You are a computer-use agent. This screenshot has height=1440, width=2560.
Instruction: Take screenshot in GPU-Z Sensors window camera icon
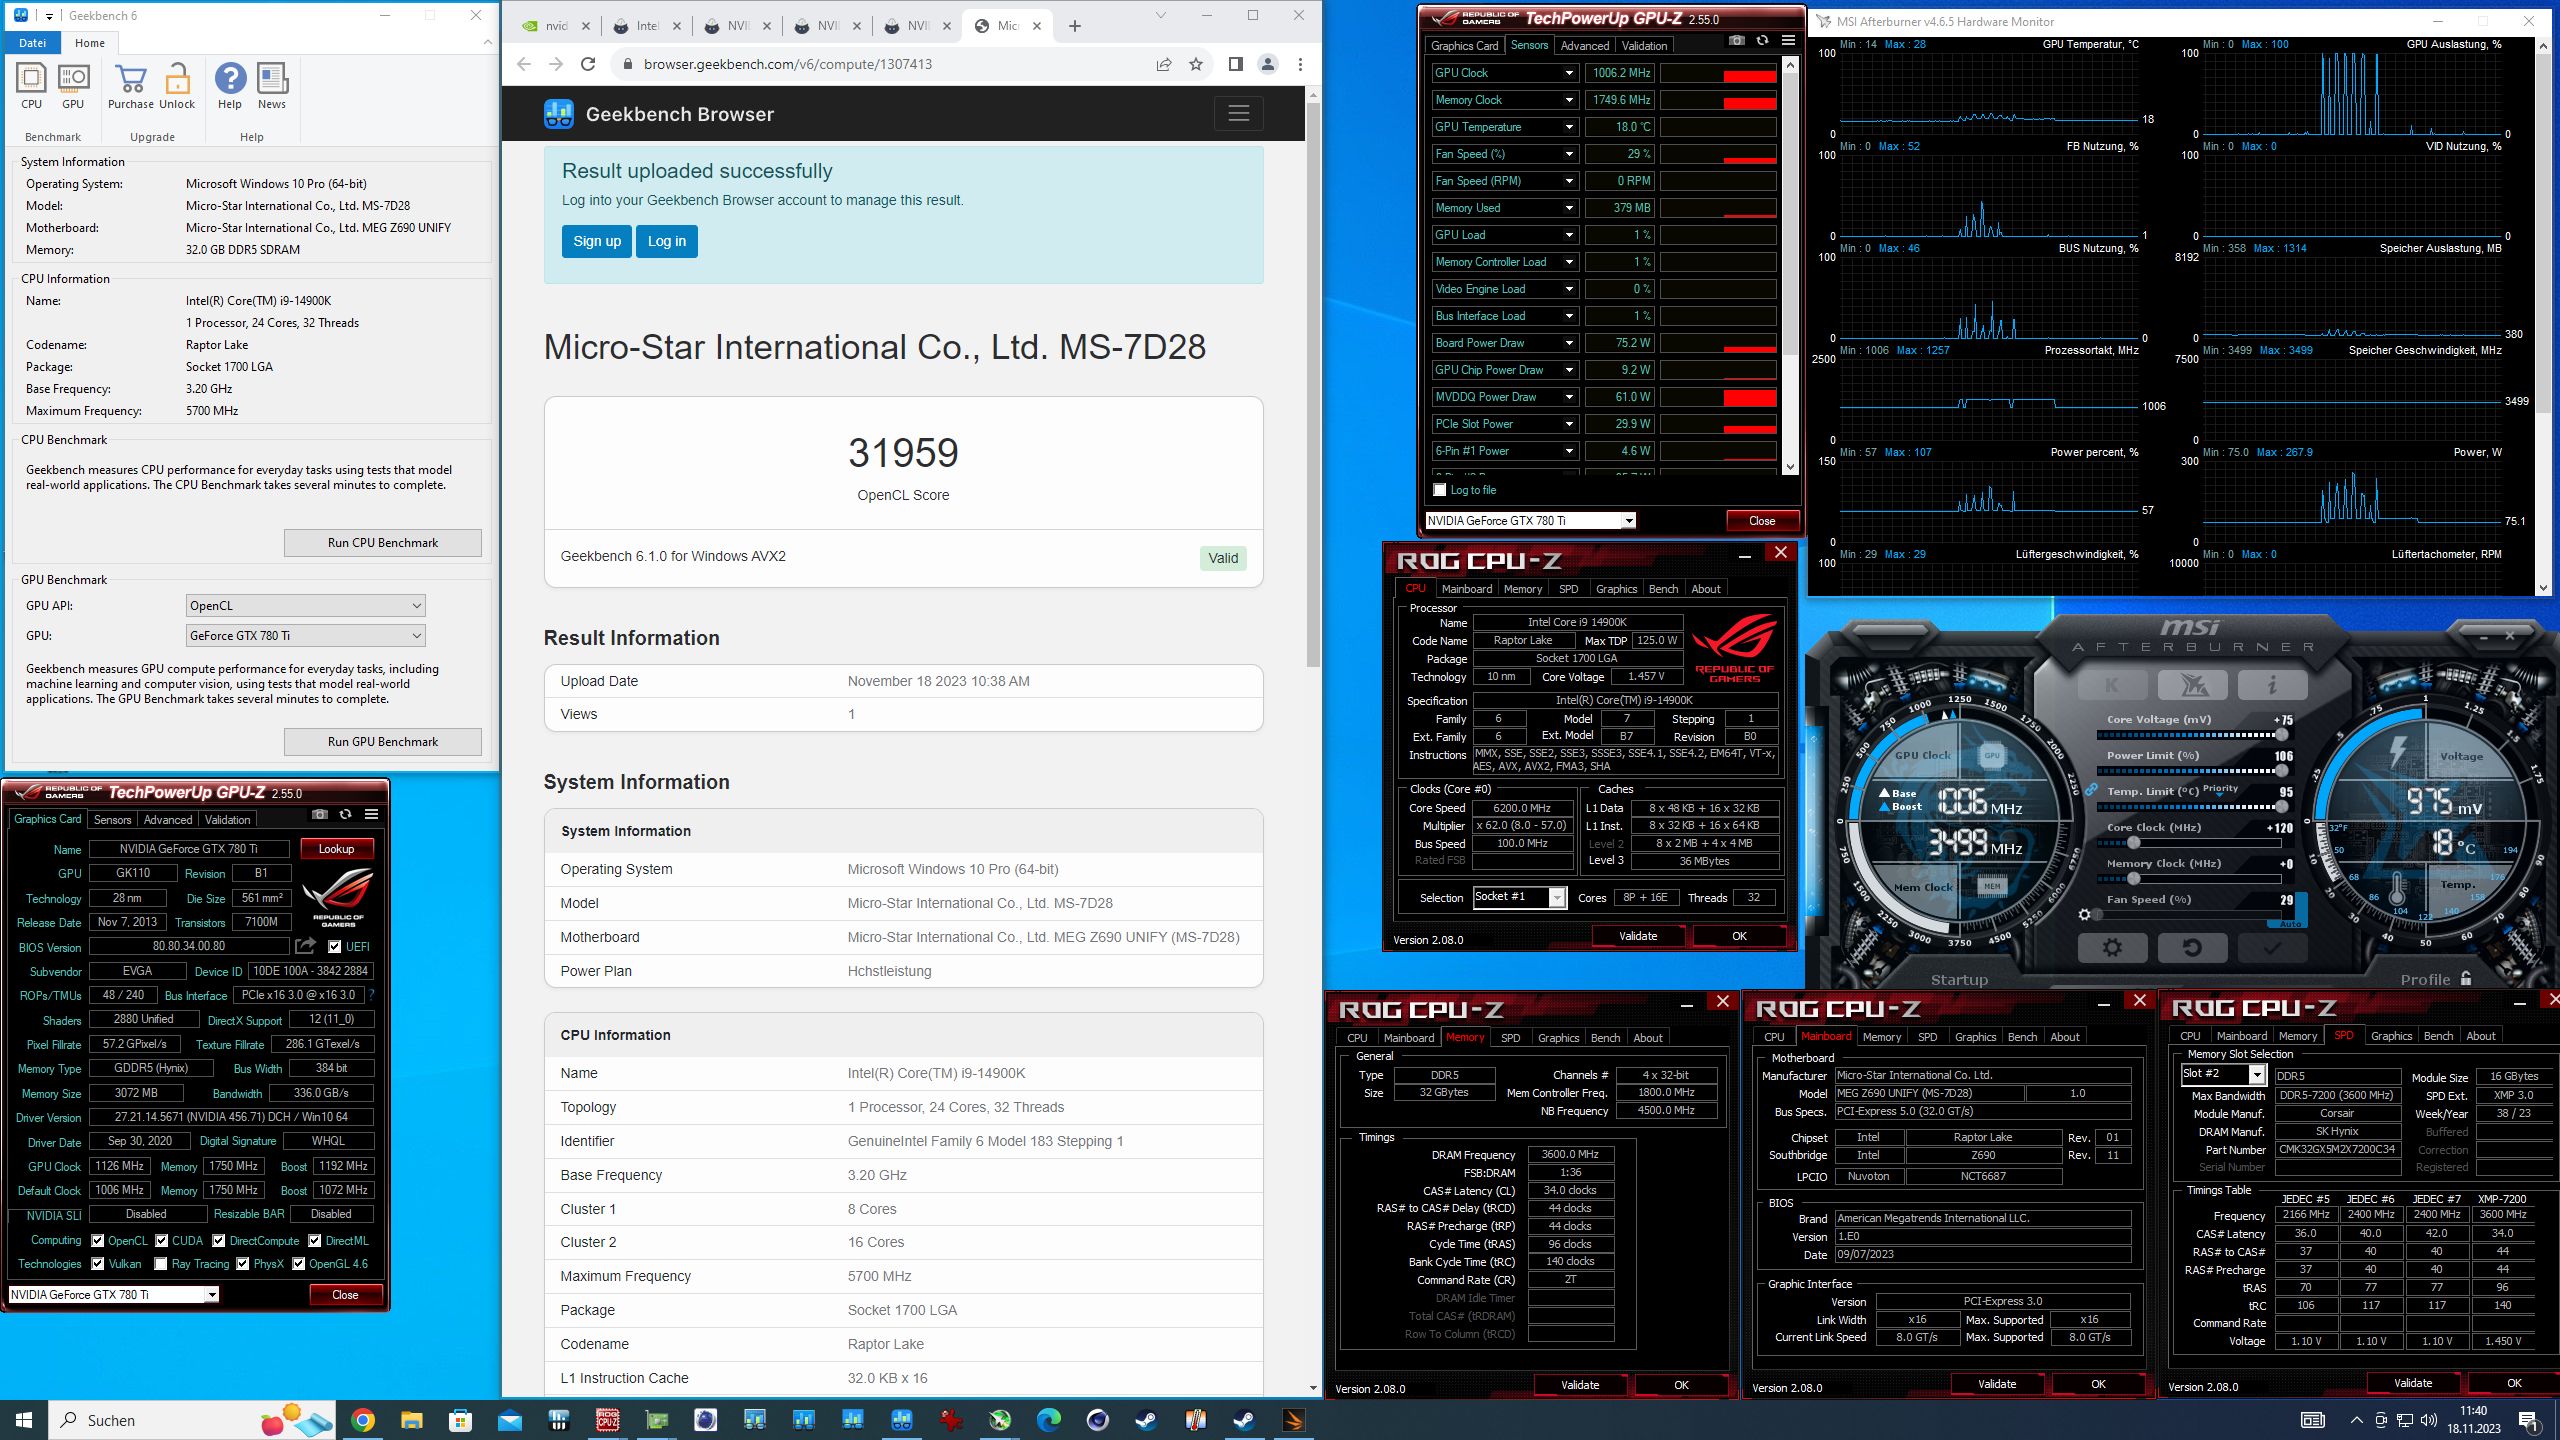1737,41
